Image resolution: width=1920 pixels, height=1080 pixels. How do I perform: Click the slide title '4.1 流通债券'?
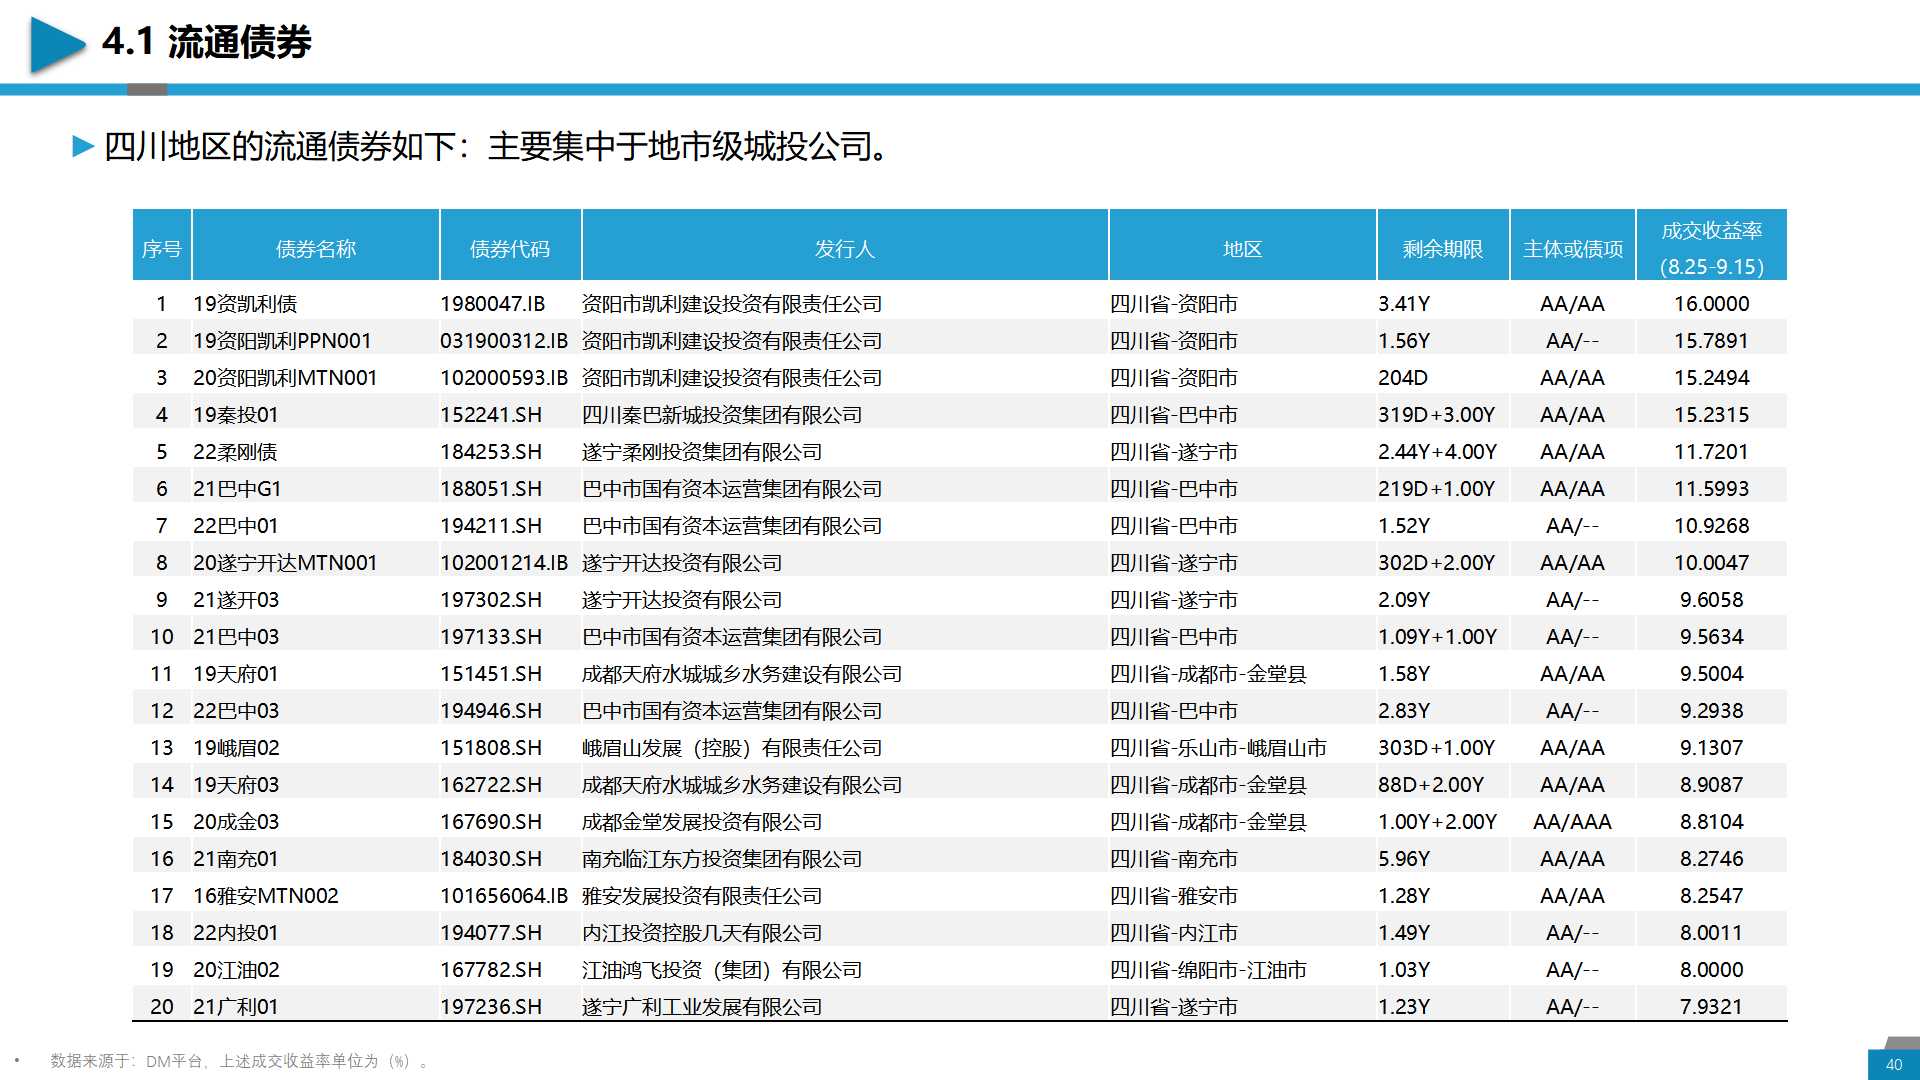pyautogui.click(x=207, y=42)
